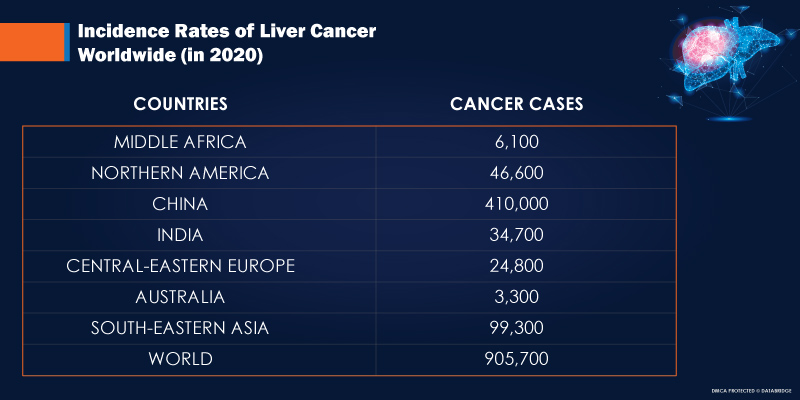800x400 pixels.
Task: Click the MIDDLE AFRICA row label
Action: pos(180,142)
